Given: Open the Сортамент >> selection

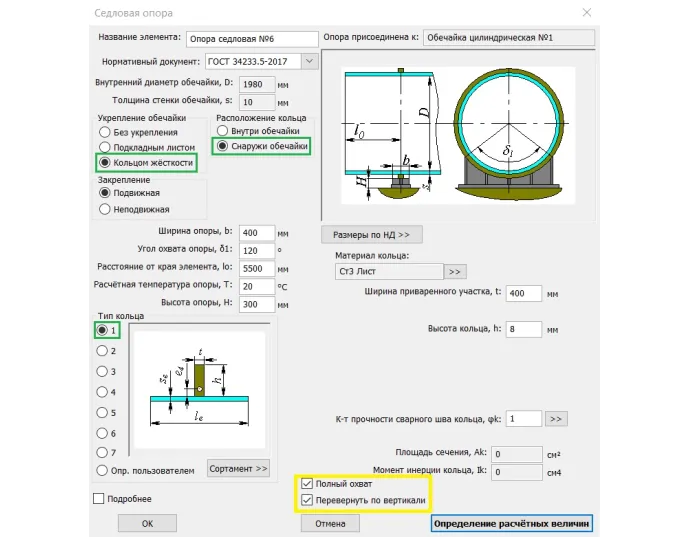Looking at the screenshot, I should [x=239, y=467].
